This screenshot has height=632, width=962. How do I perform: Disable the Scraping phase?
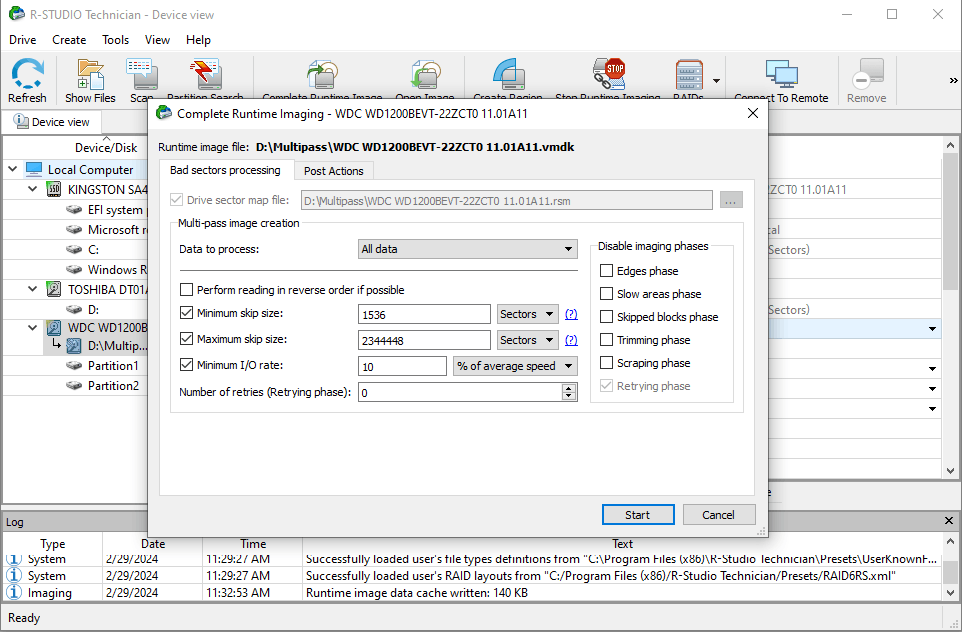click(606, 363)
